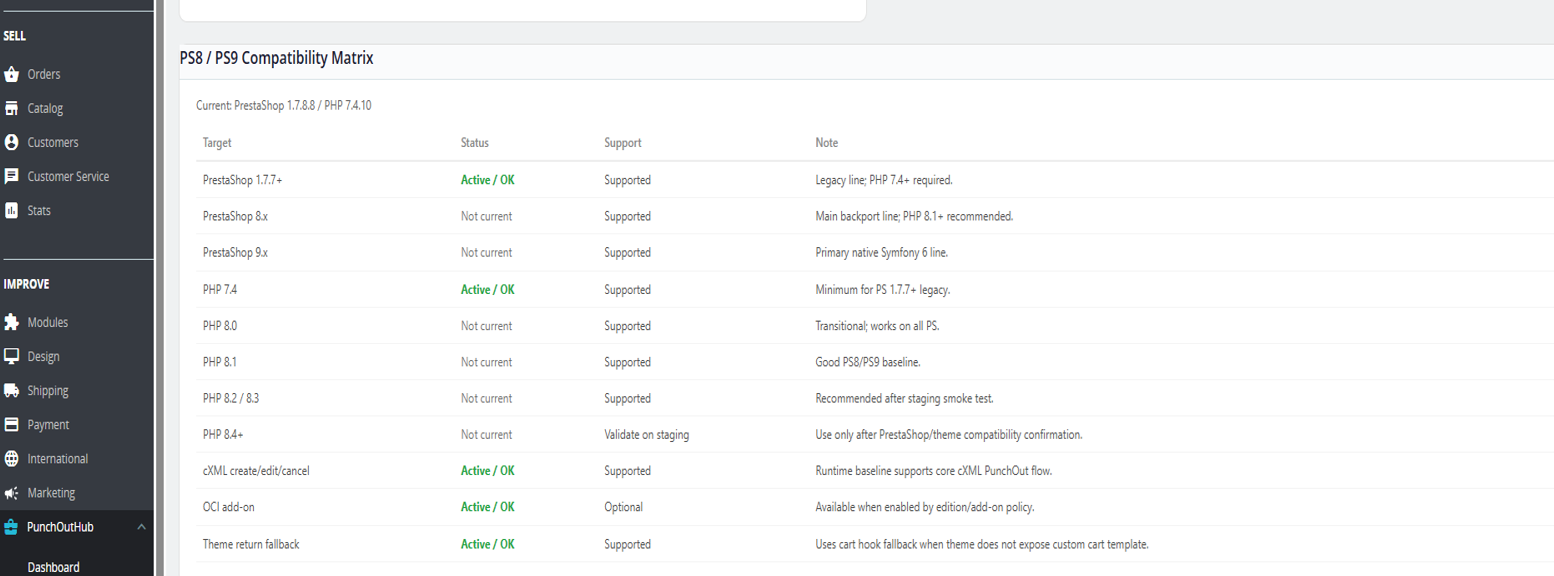Image resolution: width=1554 pixels, height=576 pixels.
Task: Click Not current status for PHP 8.4+
Action: pos(486,435)
